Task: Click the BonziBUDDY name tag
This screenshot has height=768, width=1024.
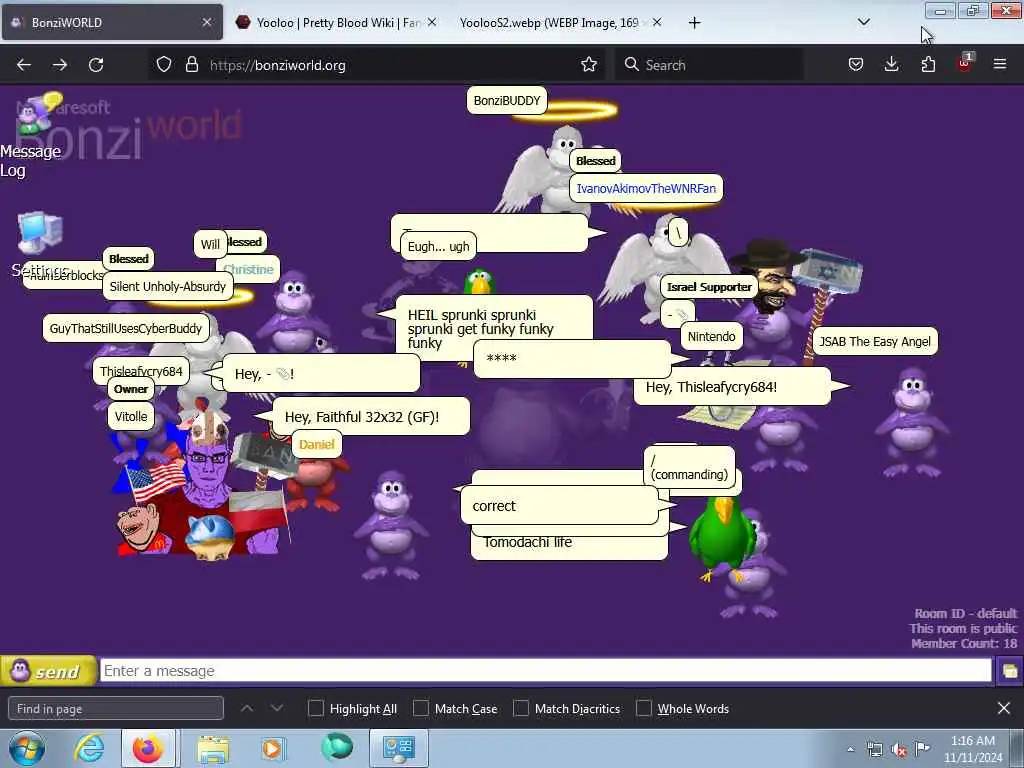Action: tap(507, 101)
